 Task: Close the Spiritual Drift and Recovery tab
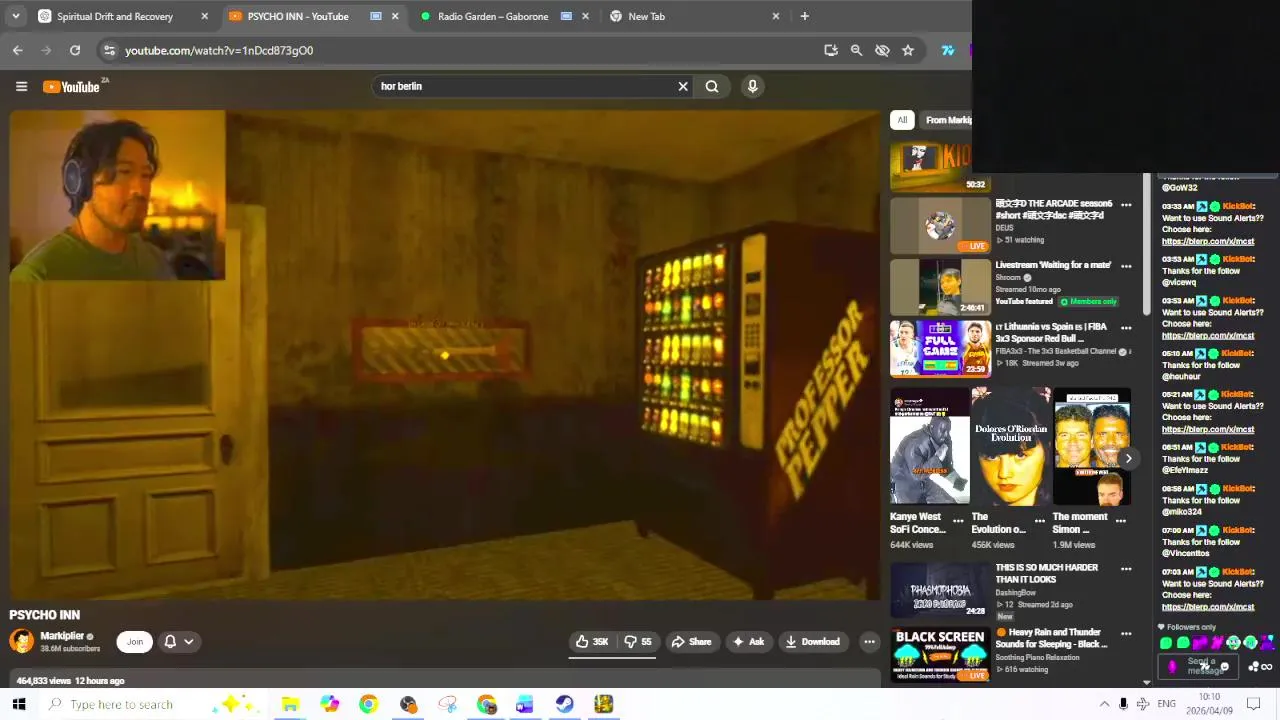(204, 16)
